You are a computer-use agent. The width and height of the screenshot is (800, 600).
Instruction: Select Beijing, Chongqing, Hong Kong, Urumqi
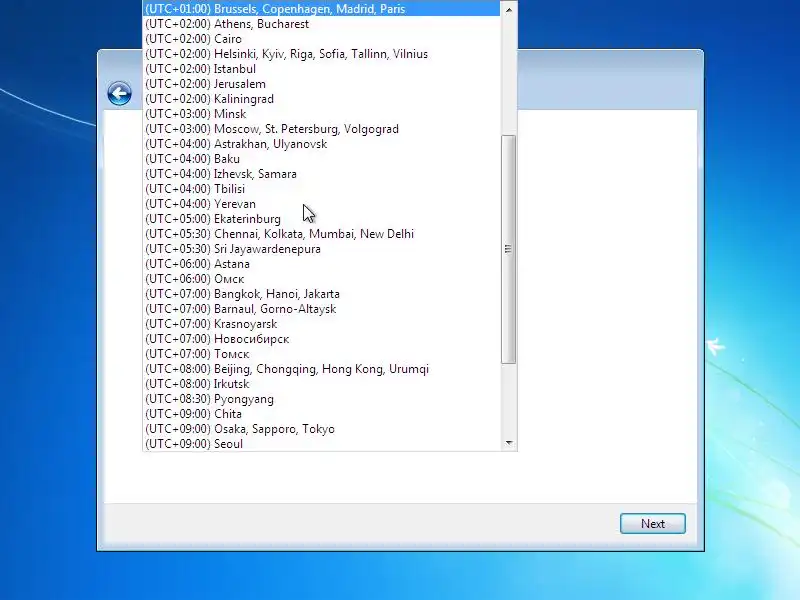tap(321, 369)
